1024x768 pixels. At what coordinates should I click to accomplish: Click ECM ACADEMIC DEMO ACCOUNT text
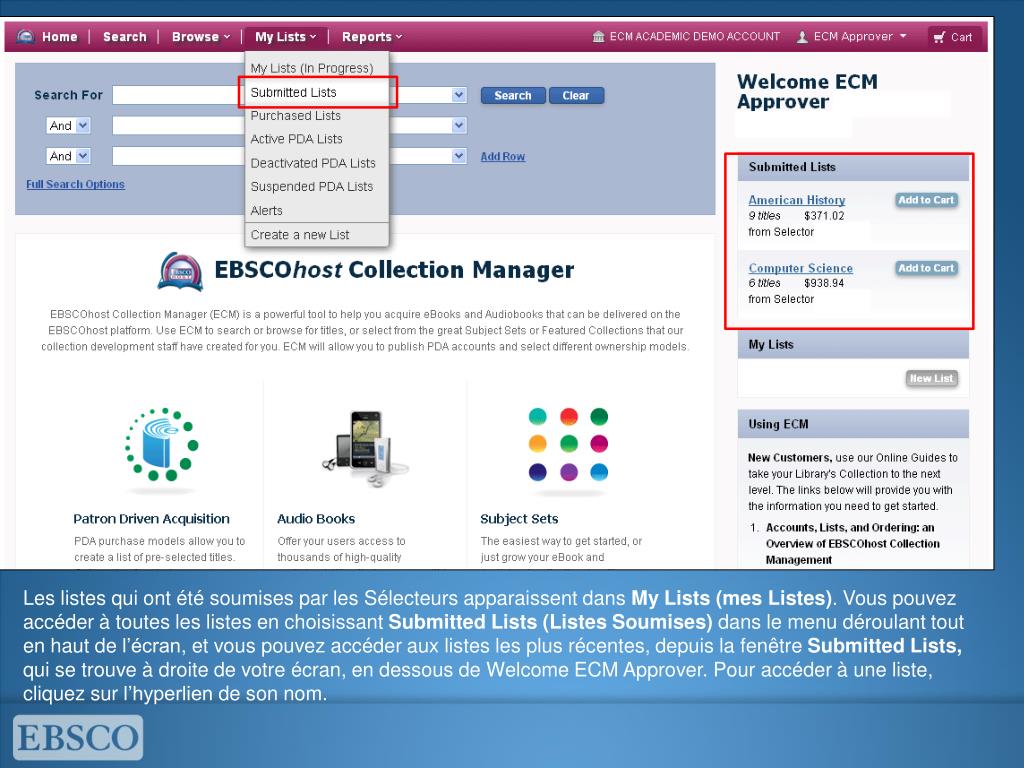coord(695,37)
